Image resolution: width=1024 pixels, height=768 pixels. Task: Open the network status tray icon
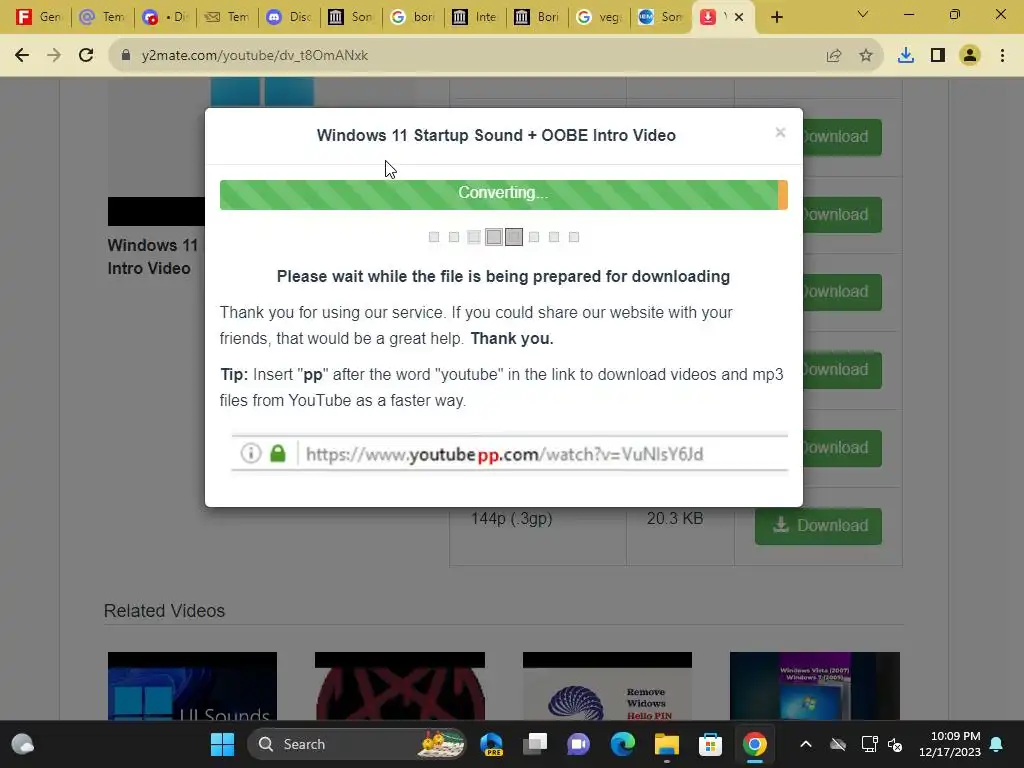click(x=869, y=744)
